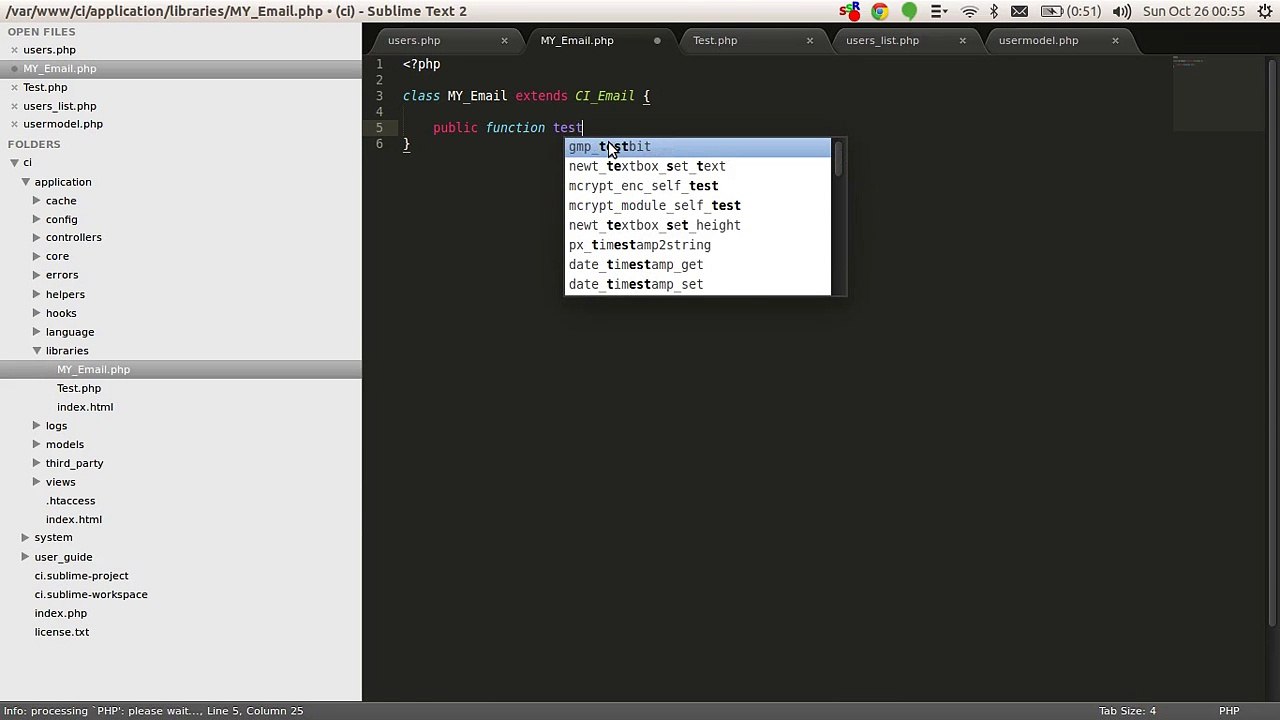This screenshot has height=720, width=1280.
Task: Choose mcrypt_module_self_test suggestion
Action: tap(698, 206)
